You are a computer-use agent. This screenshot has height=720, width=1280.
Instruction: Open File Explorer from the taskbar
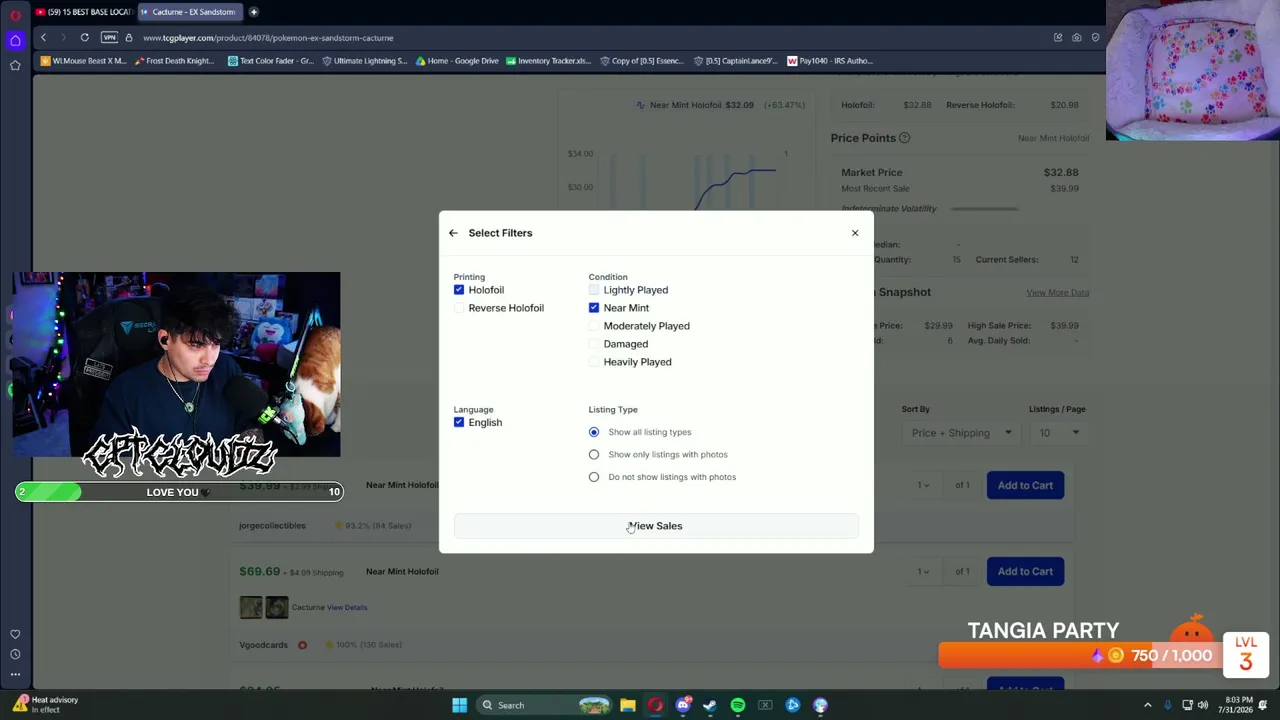[628, 705]
